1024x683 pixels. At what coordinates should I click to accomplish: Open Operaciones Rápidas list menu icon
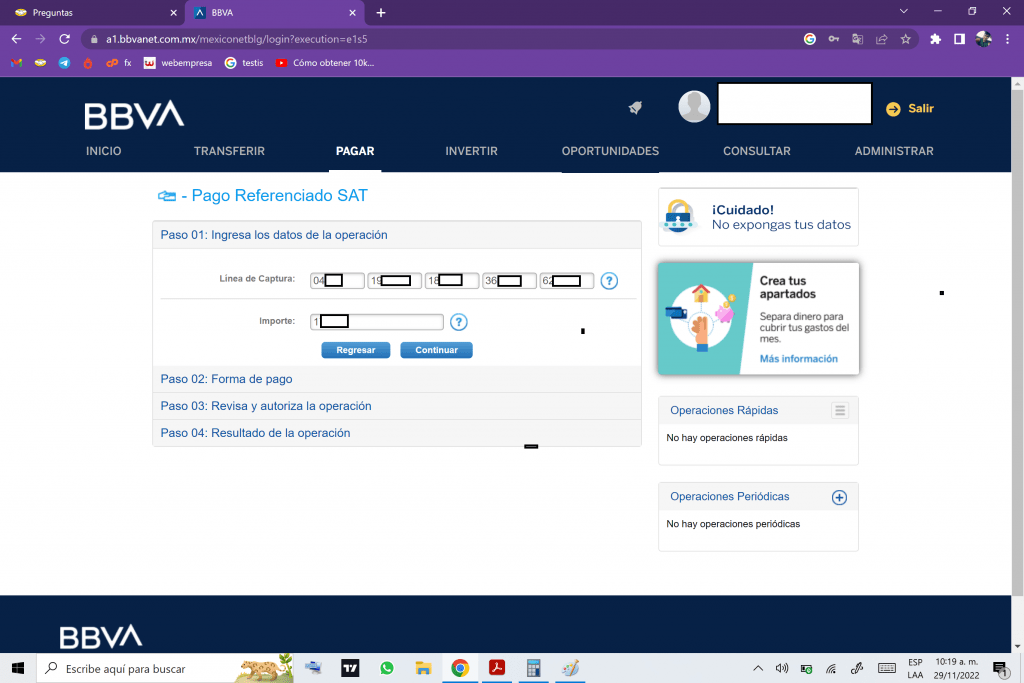(x=840, y=410)
